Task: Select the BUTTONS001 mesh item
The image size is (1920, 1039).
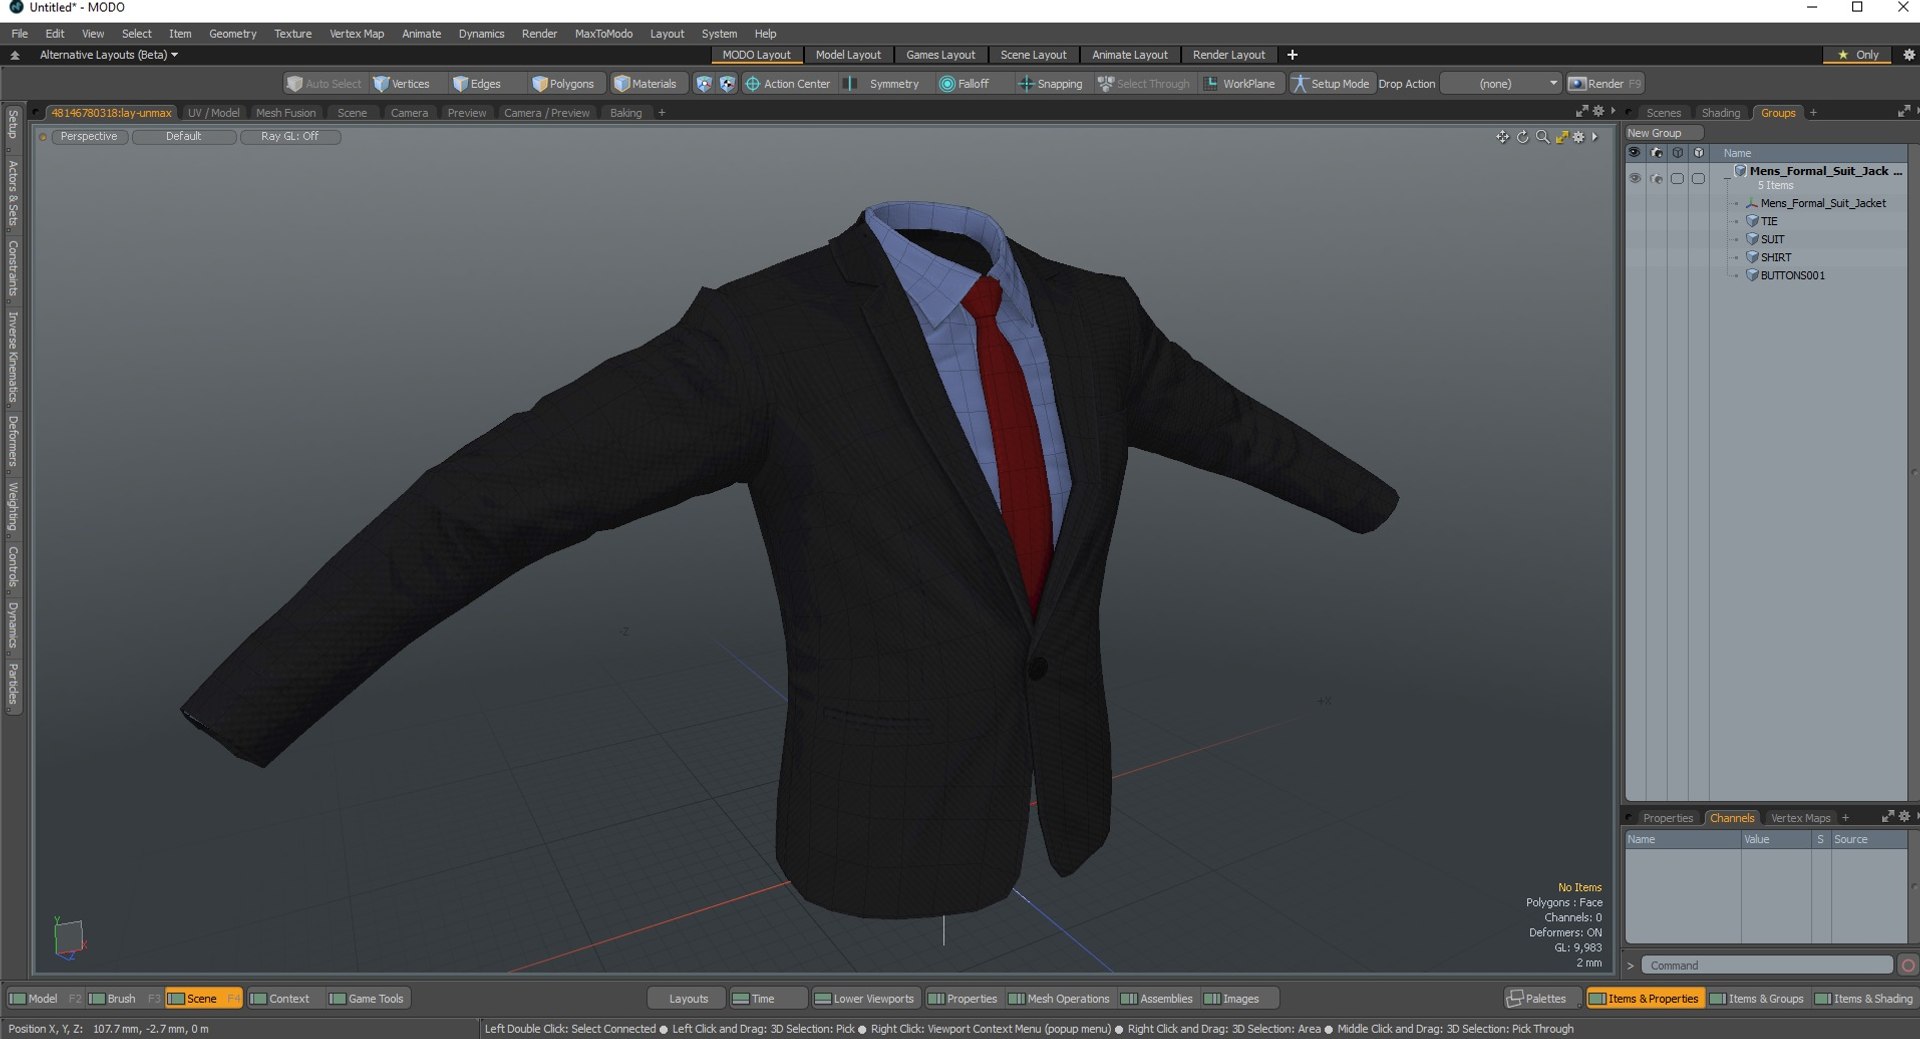Action: click(x=1792, y=276)
